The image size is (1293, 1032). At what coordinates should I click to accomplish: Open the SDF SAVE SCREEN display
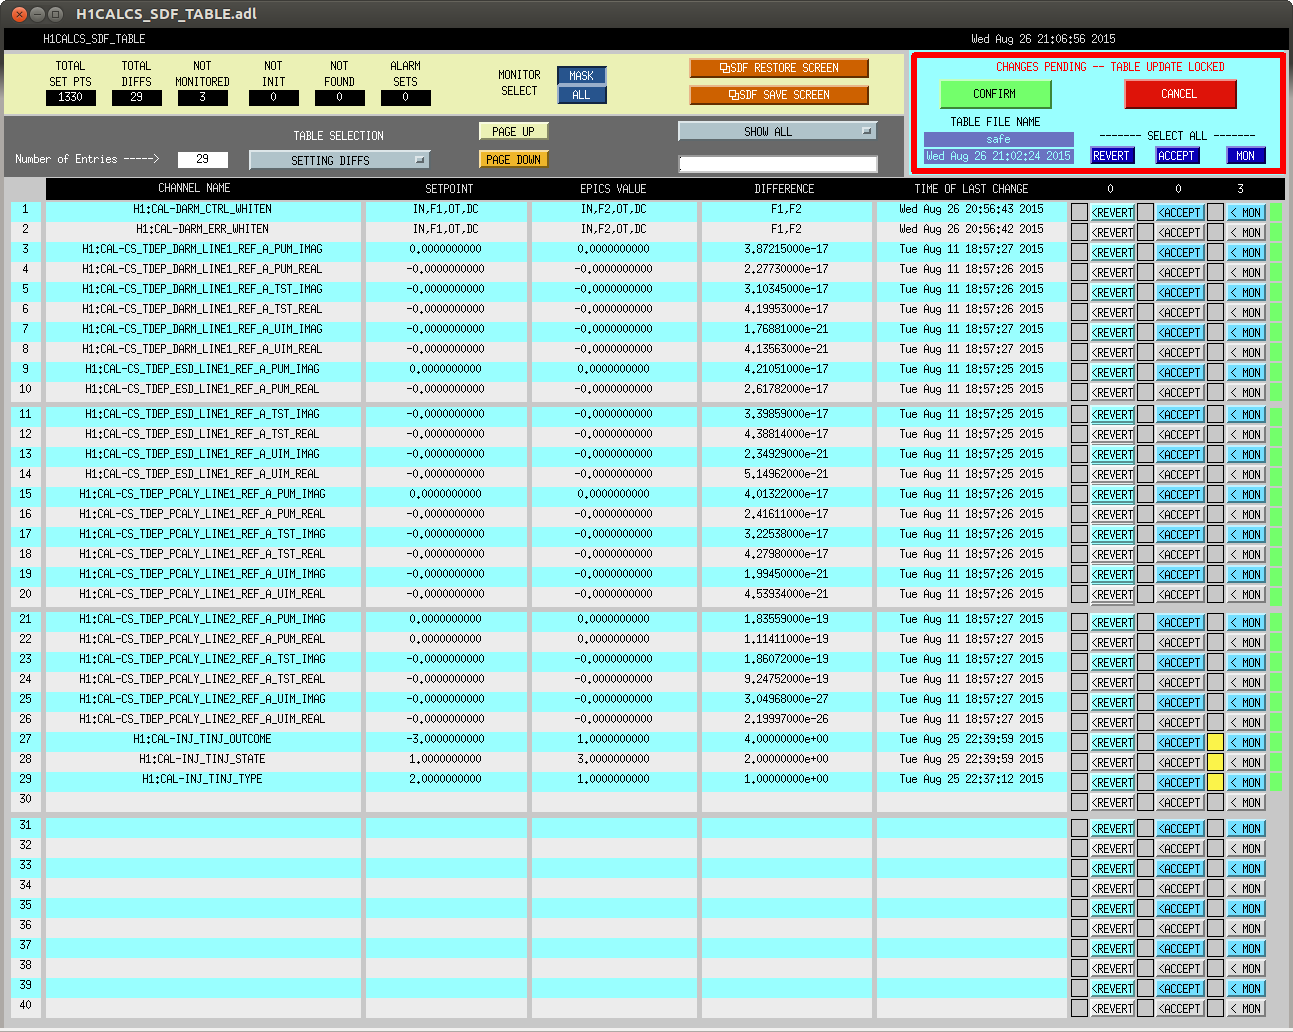point(778,95)
